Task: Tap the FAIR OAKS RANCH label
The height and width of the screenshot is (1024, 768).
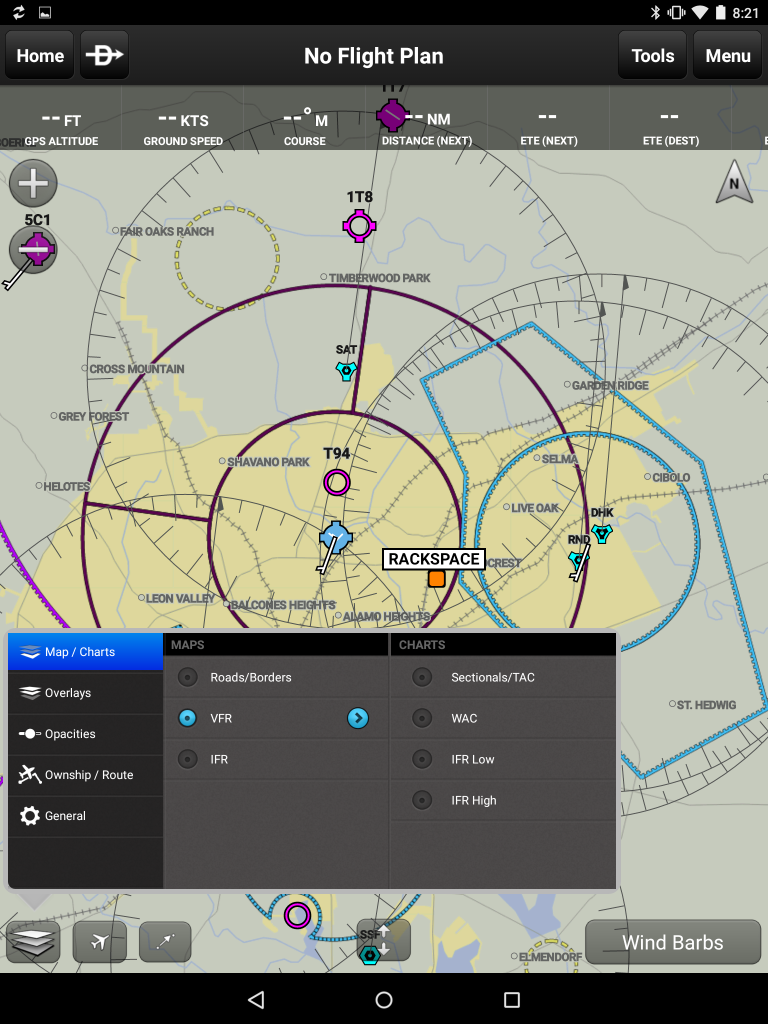Action: click(x=167, y=232)
